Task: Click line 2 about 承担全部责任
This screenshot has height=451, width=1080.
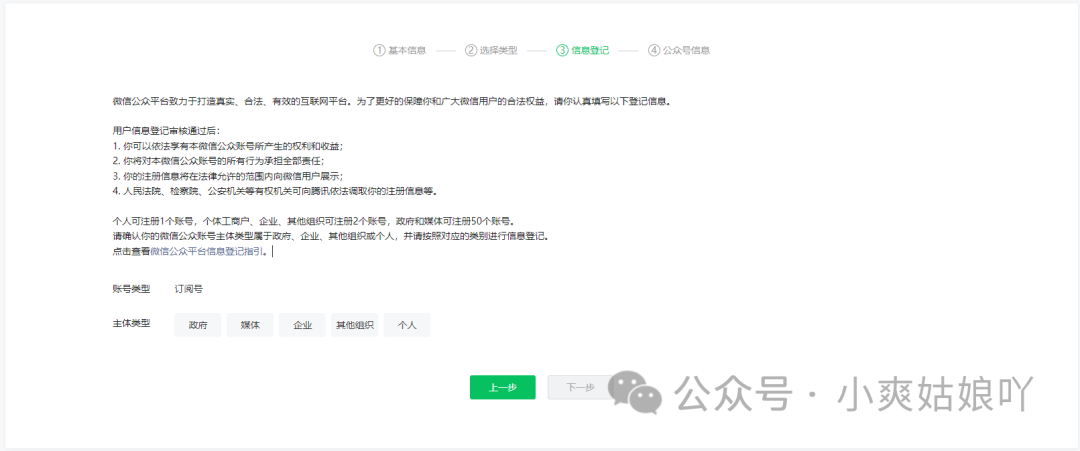Action: (218, 160)
